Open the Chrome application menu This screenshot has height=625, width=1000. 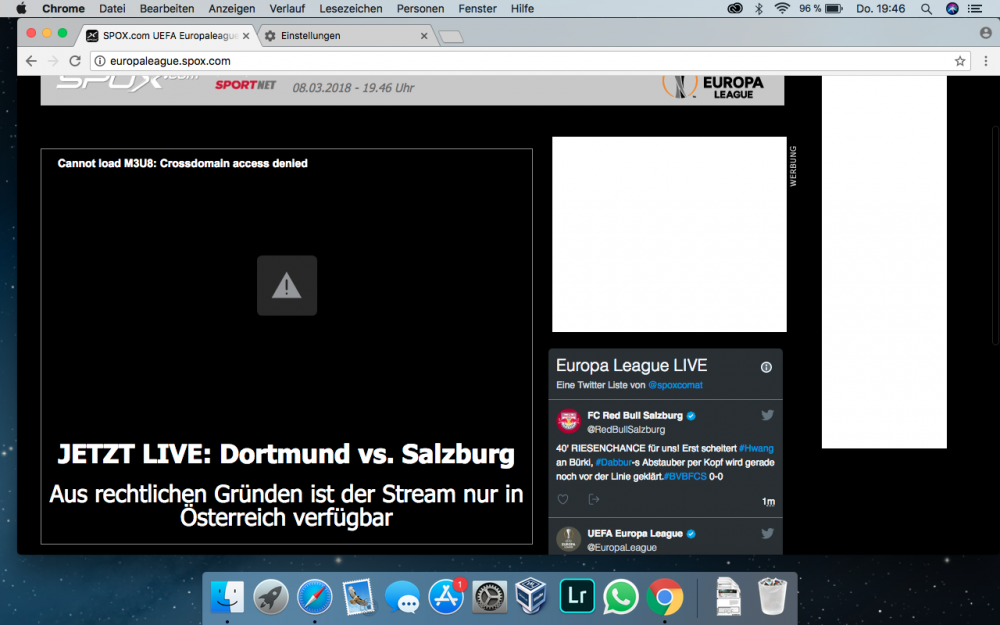coord(63,9)
